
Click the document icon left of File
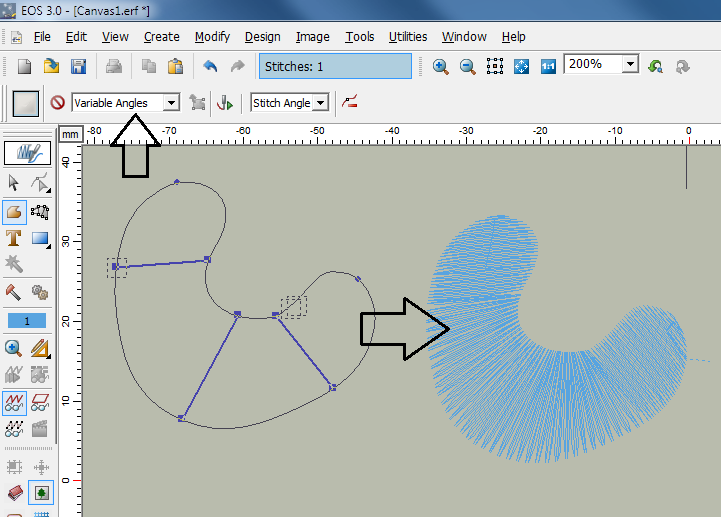[17, 37]
